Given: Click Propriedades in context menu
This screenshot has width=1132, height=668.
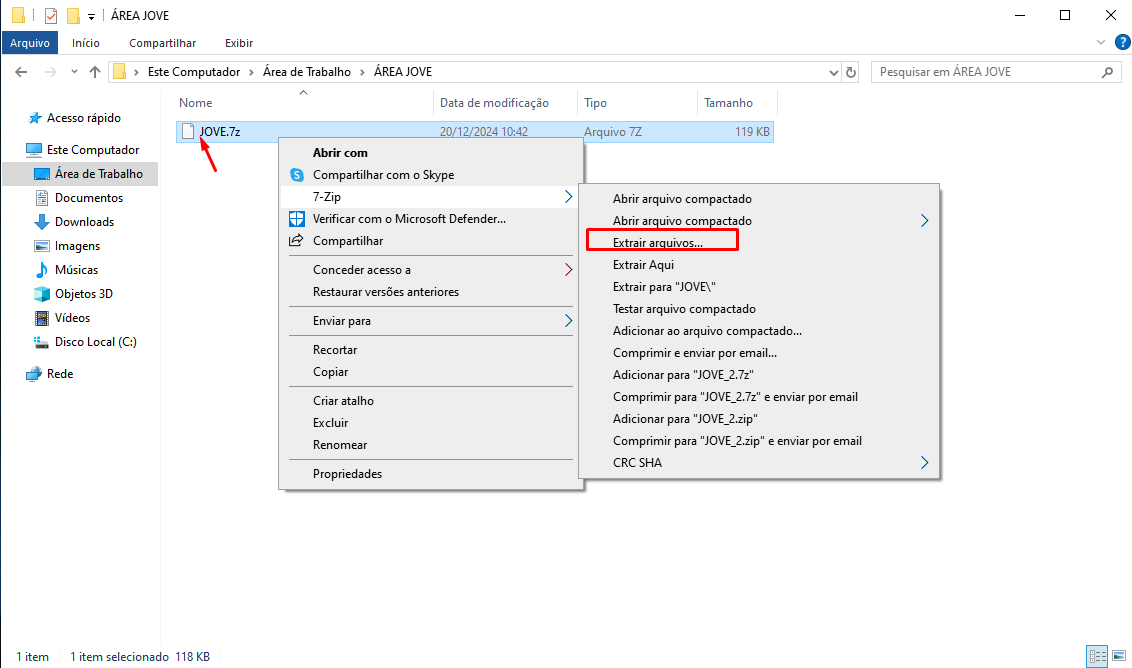Looking at the screenshot, I should (347, 474).
